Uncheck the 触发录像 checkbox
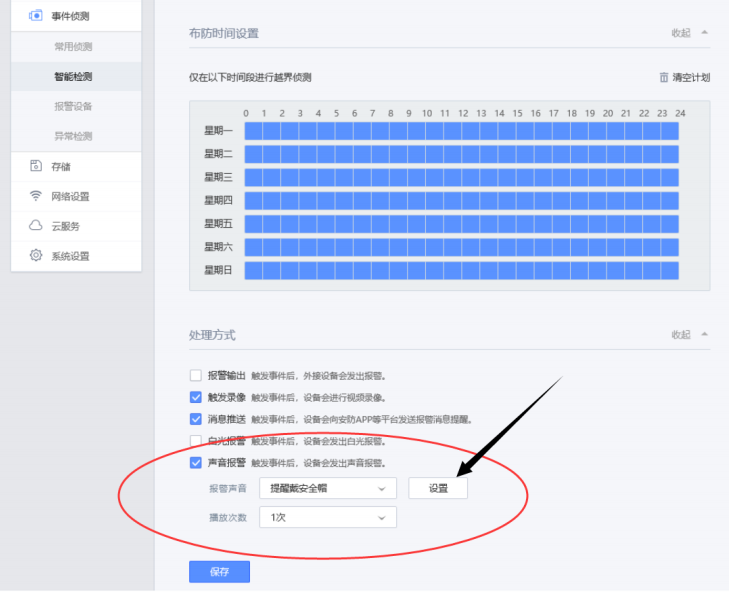Screen dimensions: 732x595 coord(196,398)
